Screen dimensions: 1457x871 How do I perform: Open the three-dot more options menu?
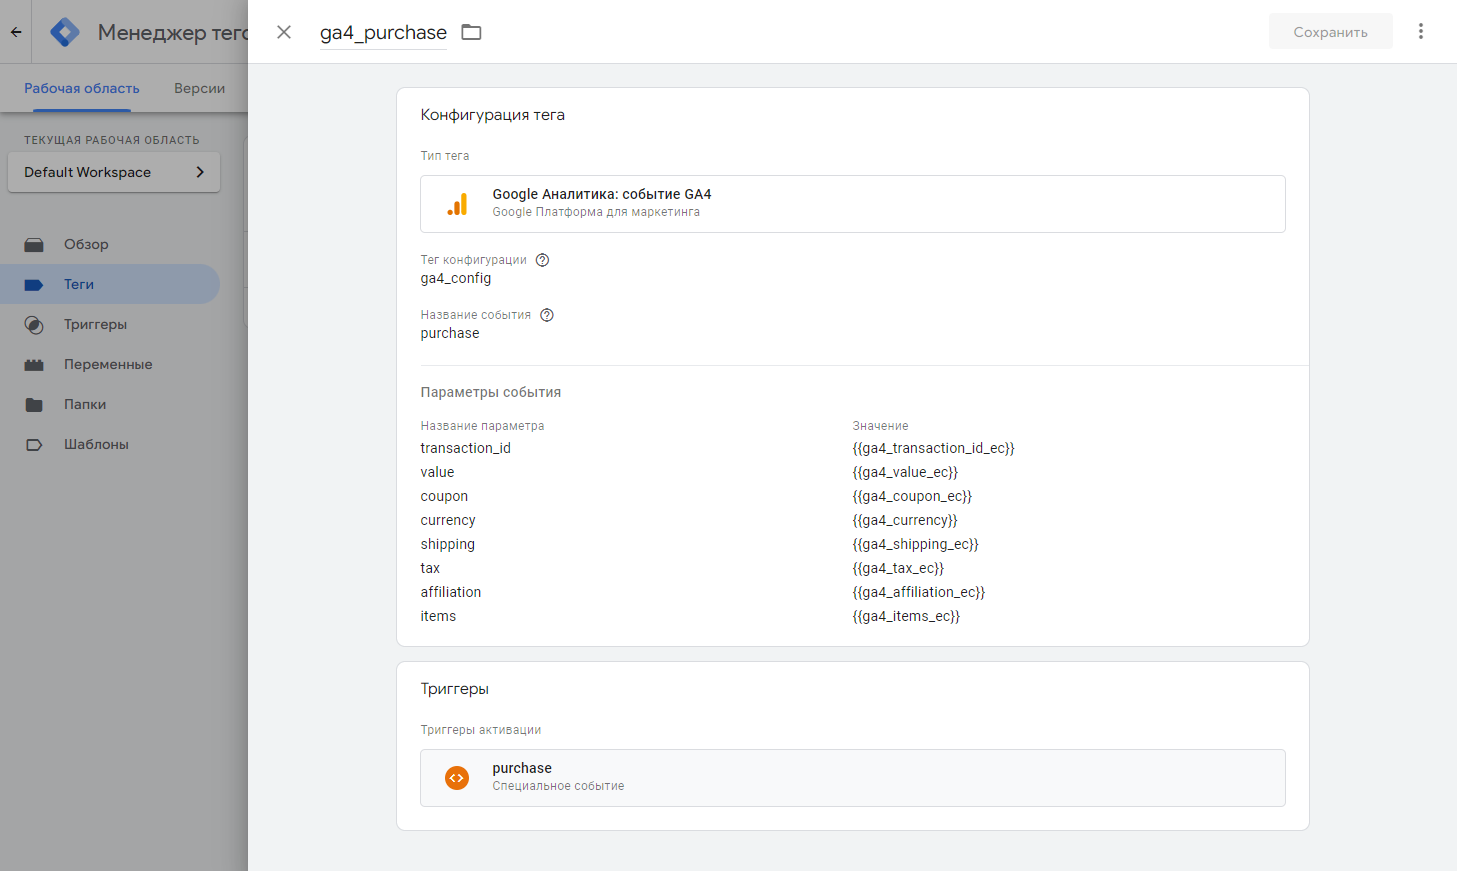[x=1420, y=31]
